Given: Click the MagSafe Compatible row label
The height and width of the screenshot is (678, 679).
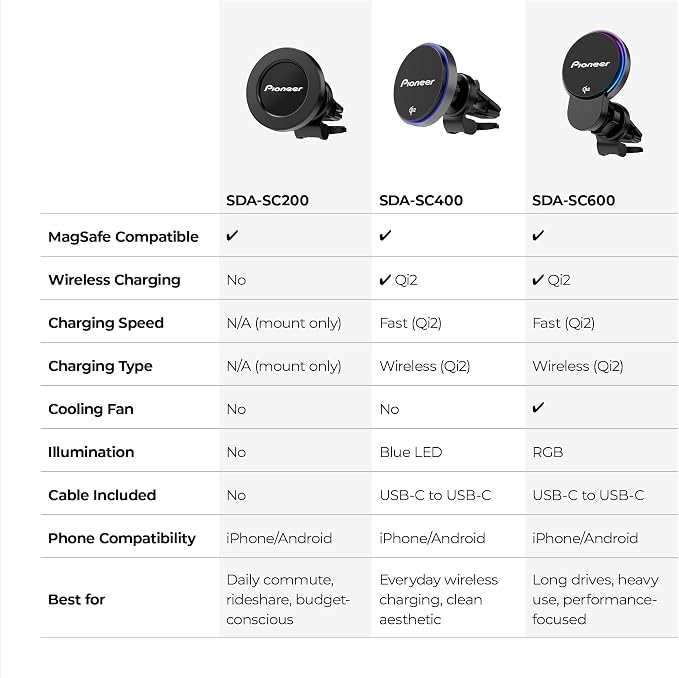Looking at the screenshot, I should point(123,237).
